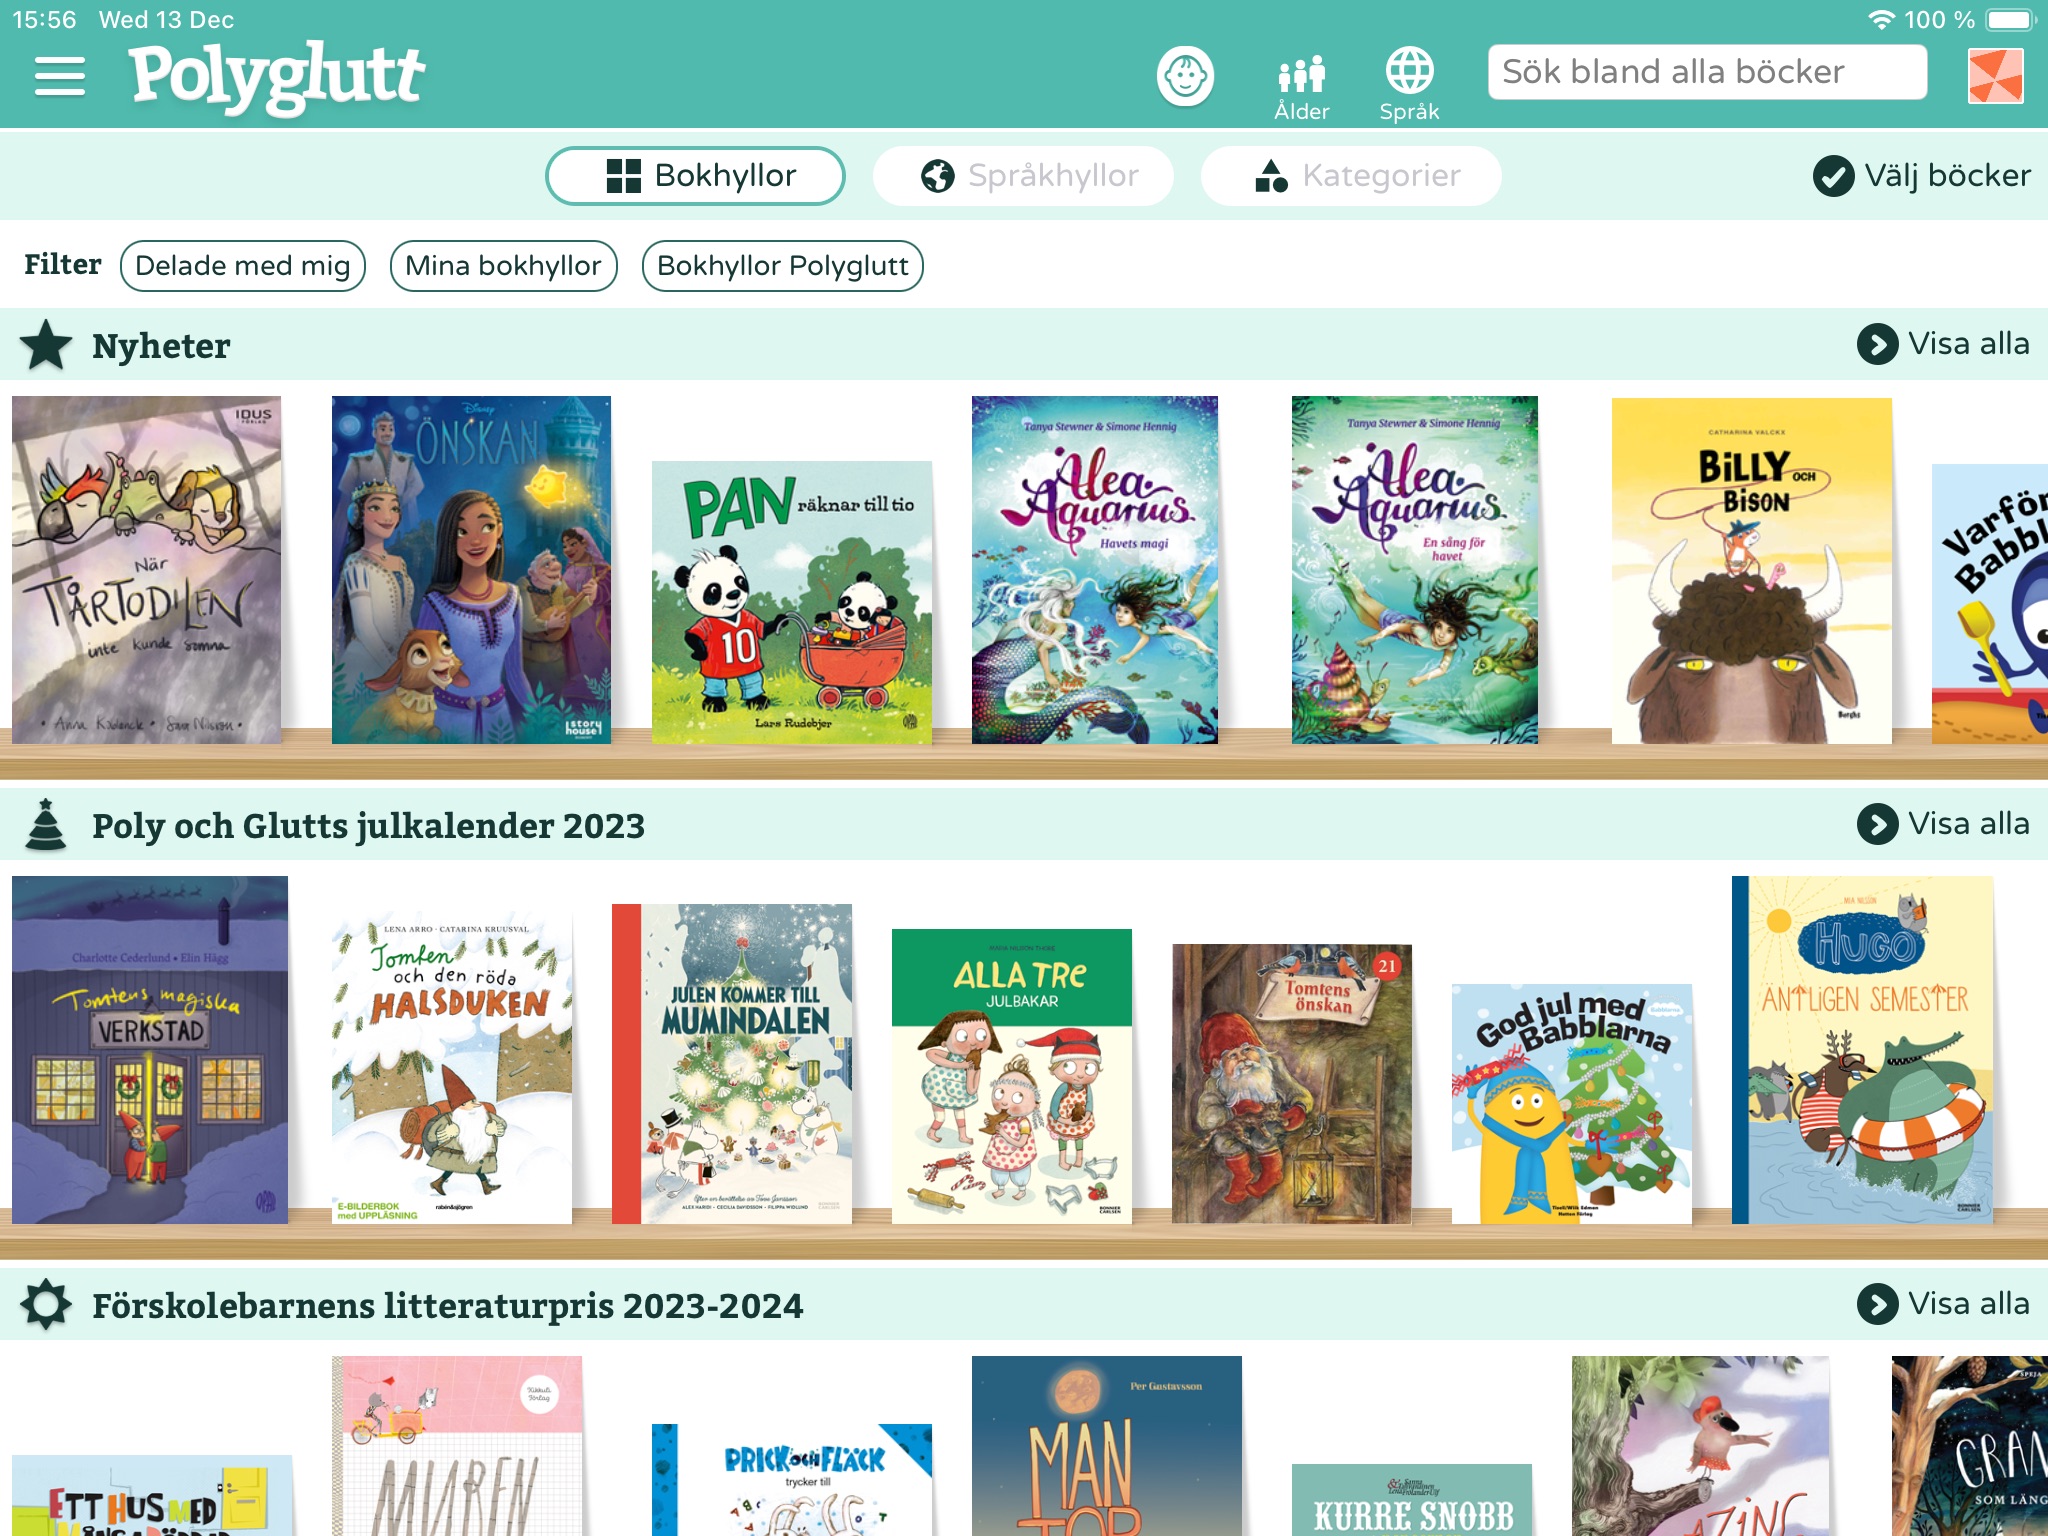Viewport: 2048px width, 1536px height.
Task: Tap the battery indicator in status bar
Action: pyautogui.click(x=2010, y=20)
